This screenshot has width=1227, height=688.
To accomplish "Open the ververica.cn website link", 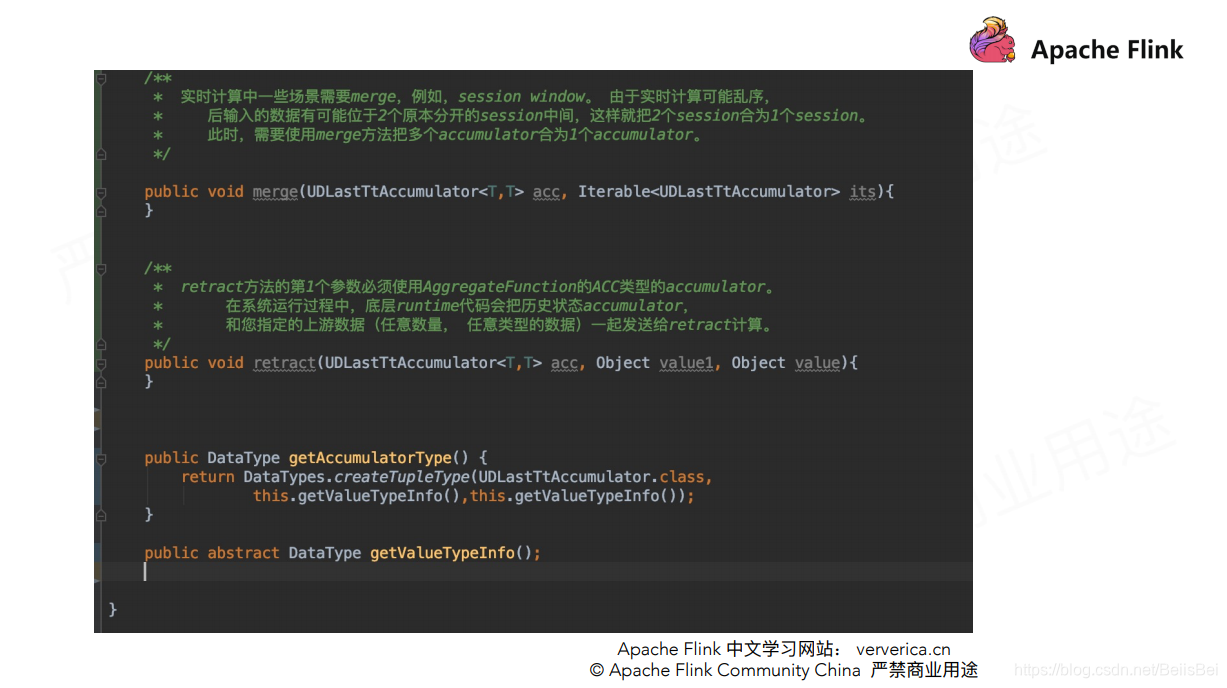I will (903, 649).
